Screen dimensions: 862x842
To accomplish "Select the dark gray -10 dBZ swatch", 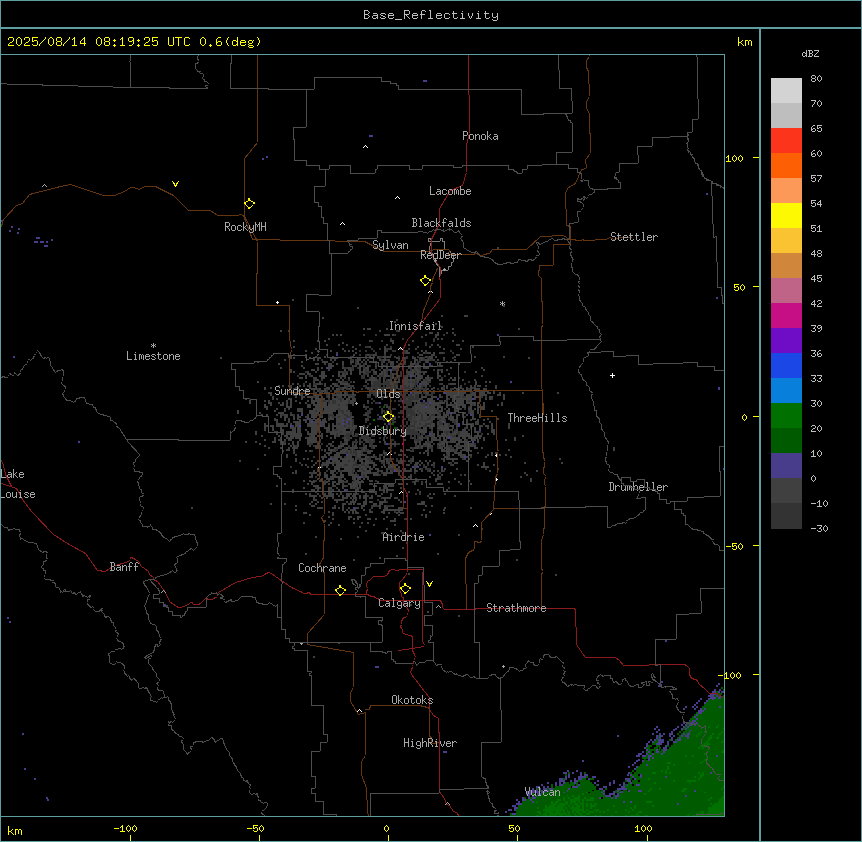I will pyautogui.click(x=786, y=516).
